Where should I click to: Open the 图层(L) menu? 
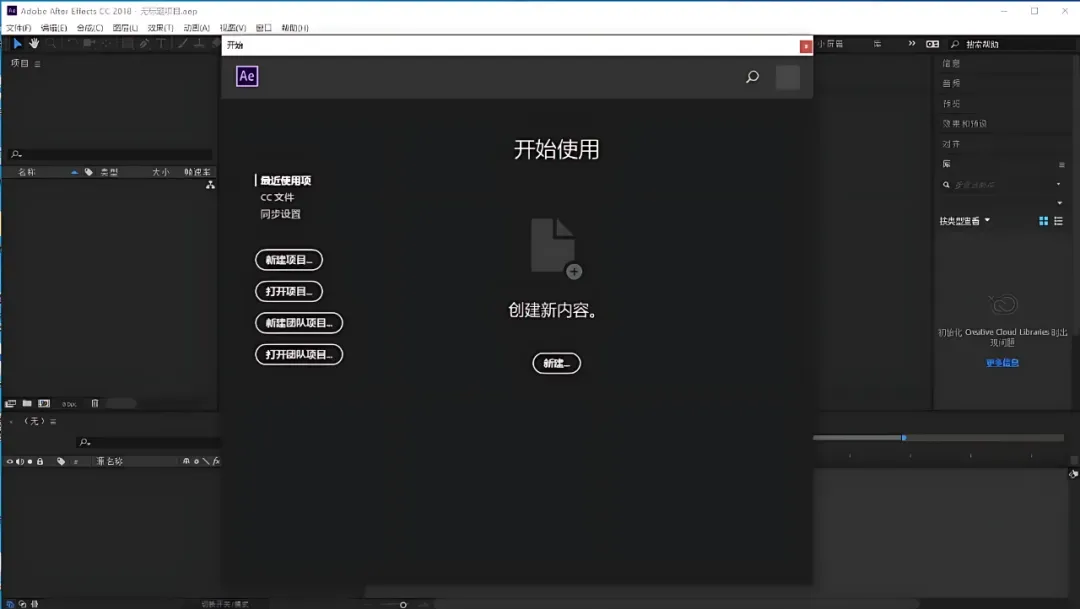pos(125,28)
